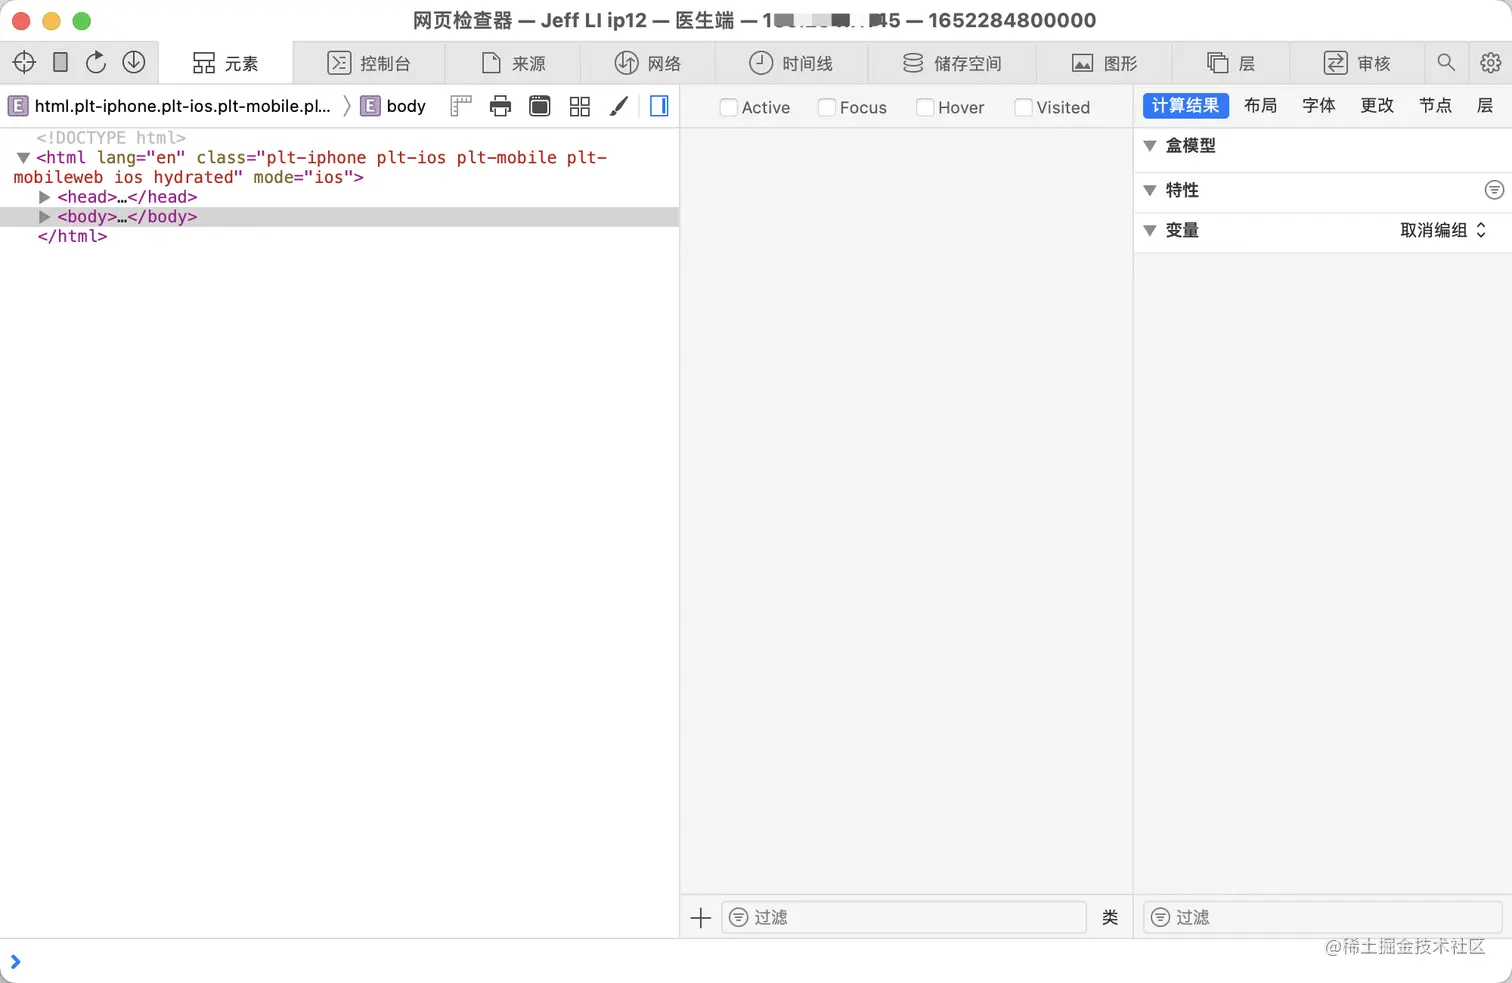Click the console prompt arrow
Screen dimensions: 1512x983
(x=15, y=962)
